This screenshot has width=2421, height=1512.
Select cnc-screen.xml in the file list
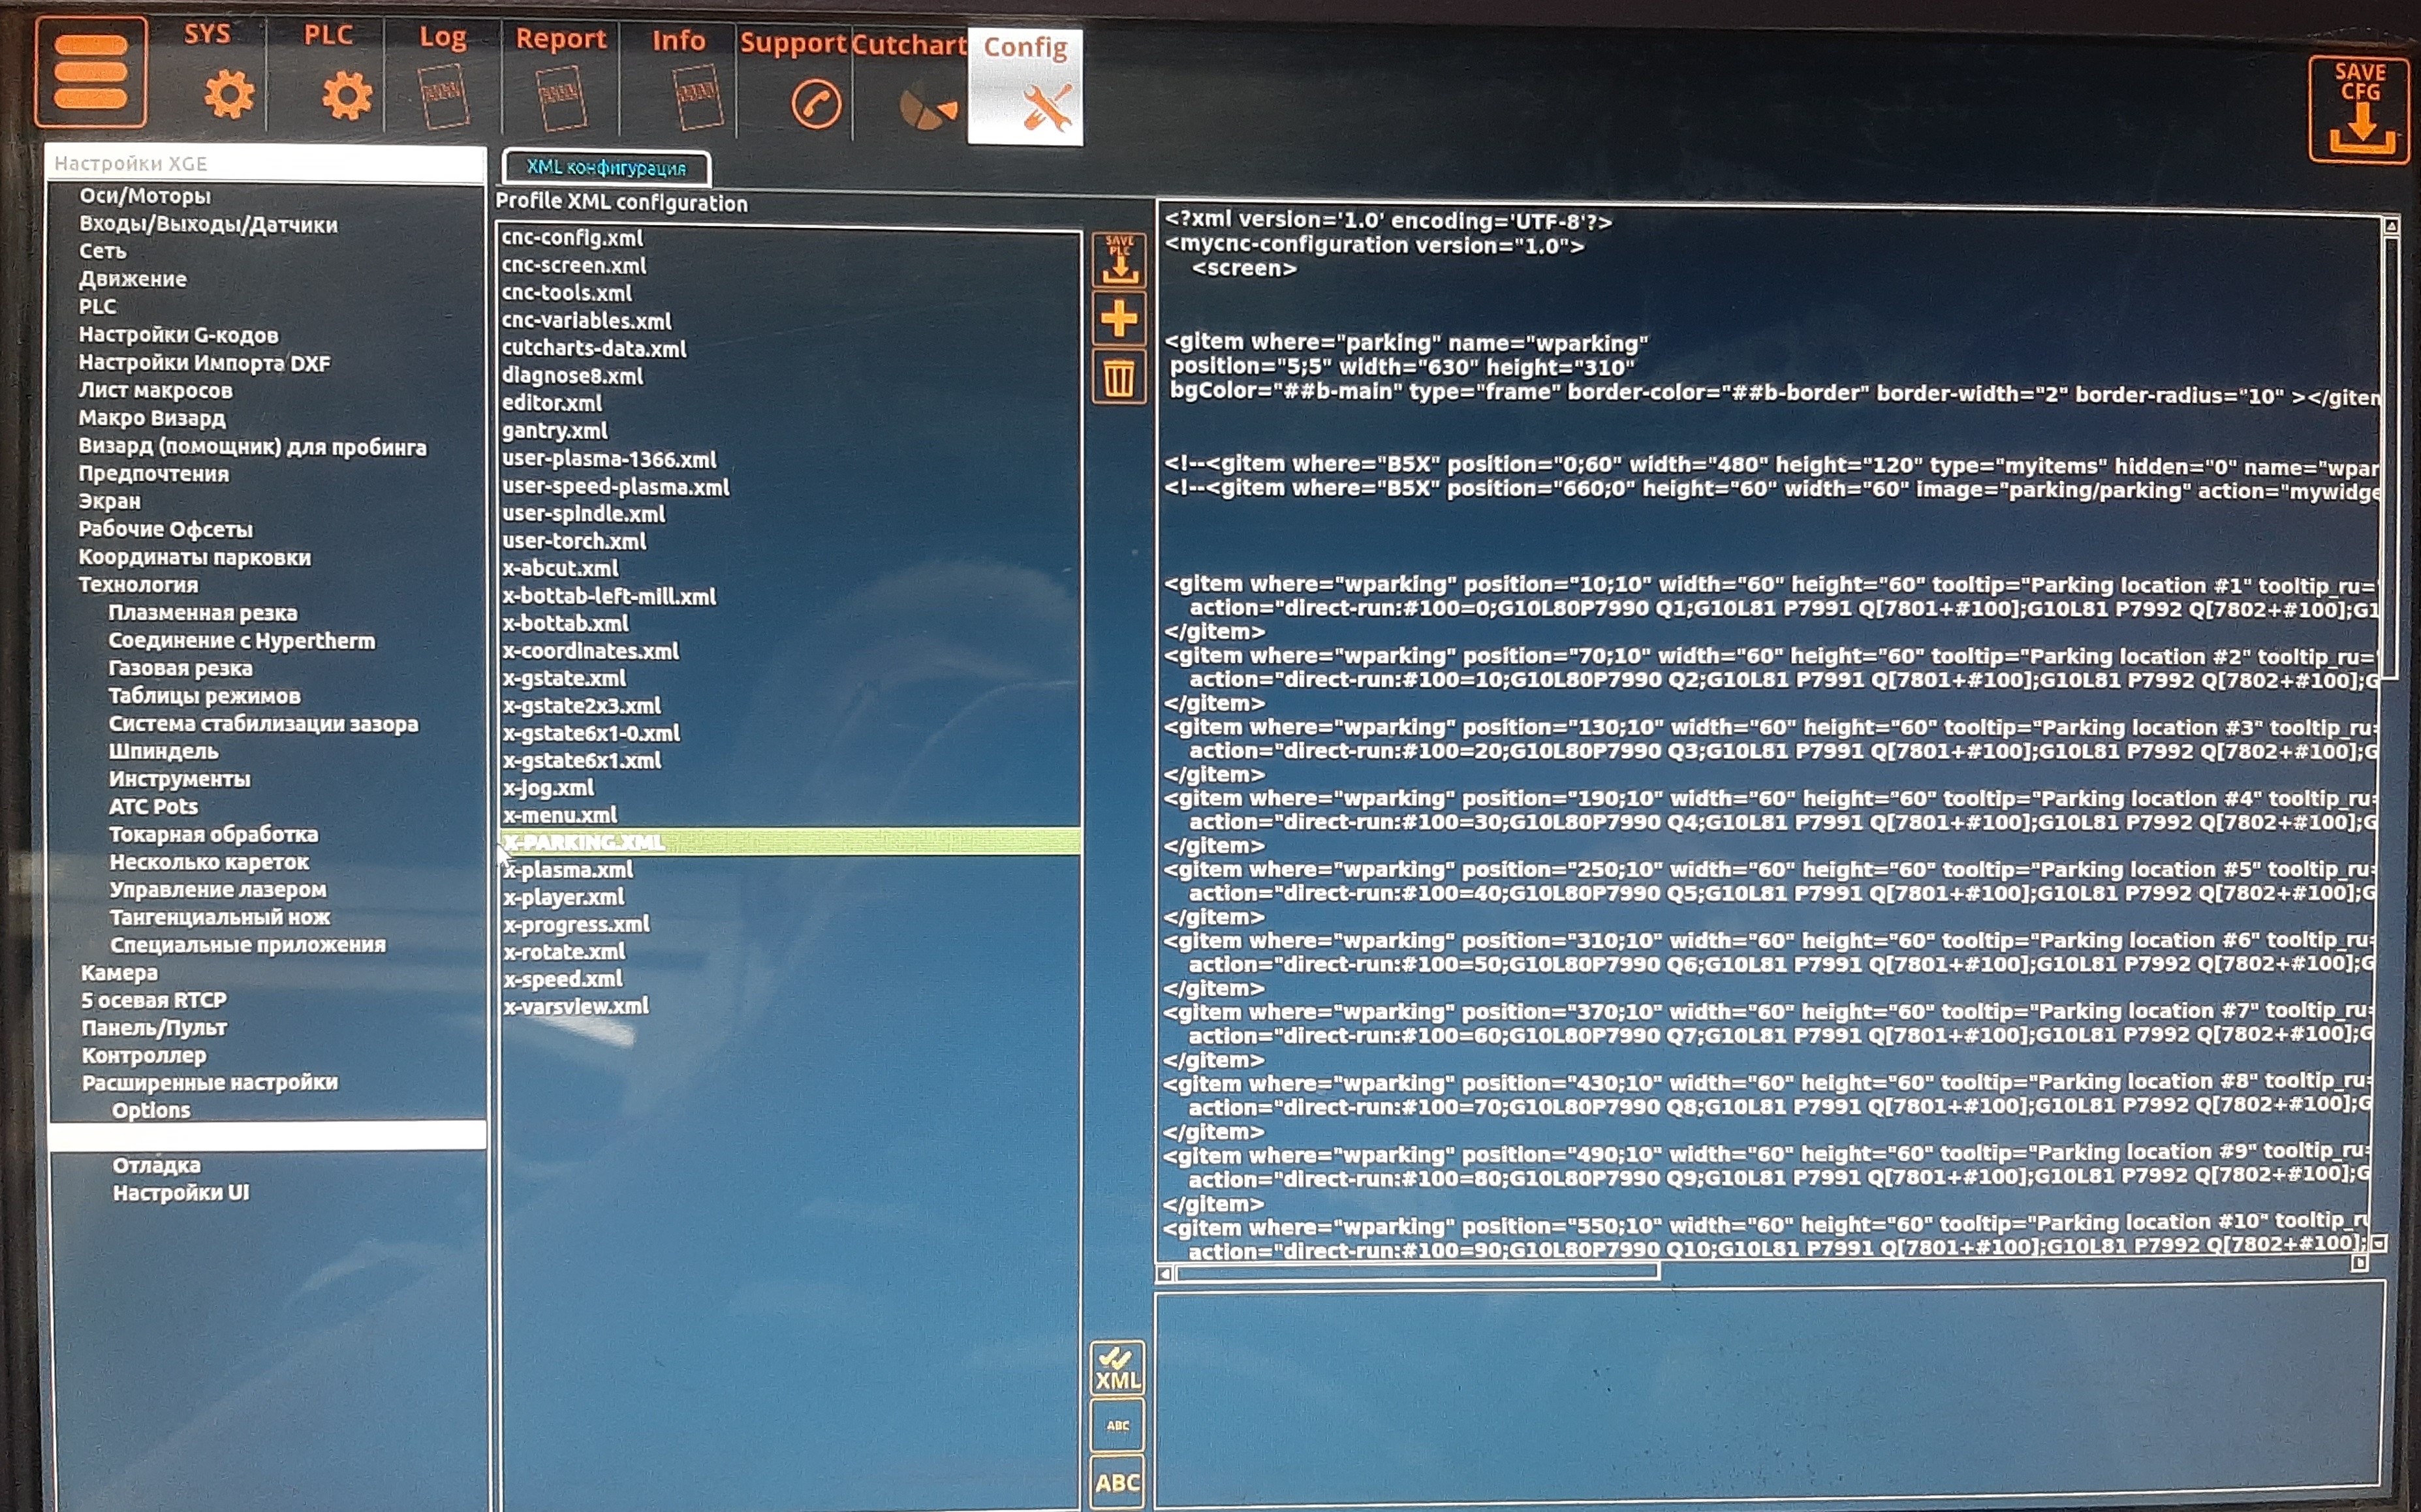pos(574,266)
